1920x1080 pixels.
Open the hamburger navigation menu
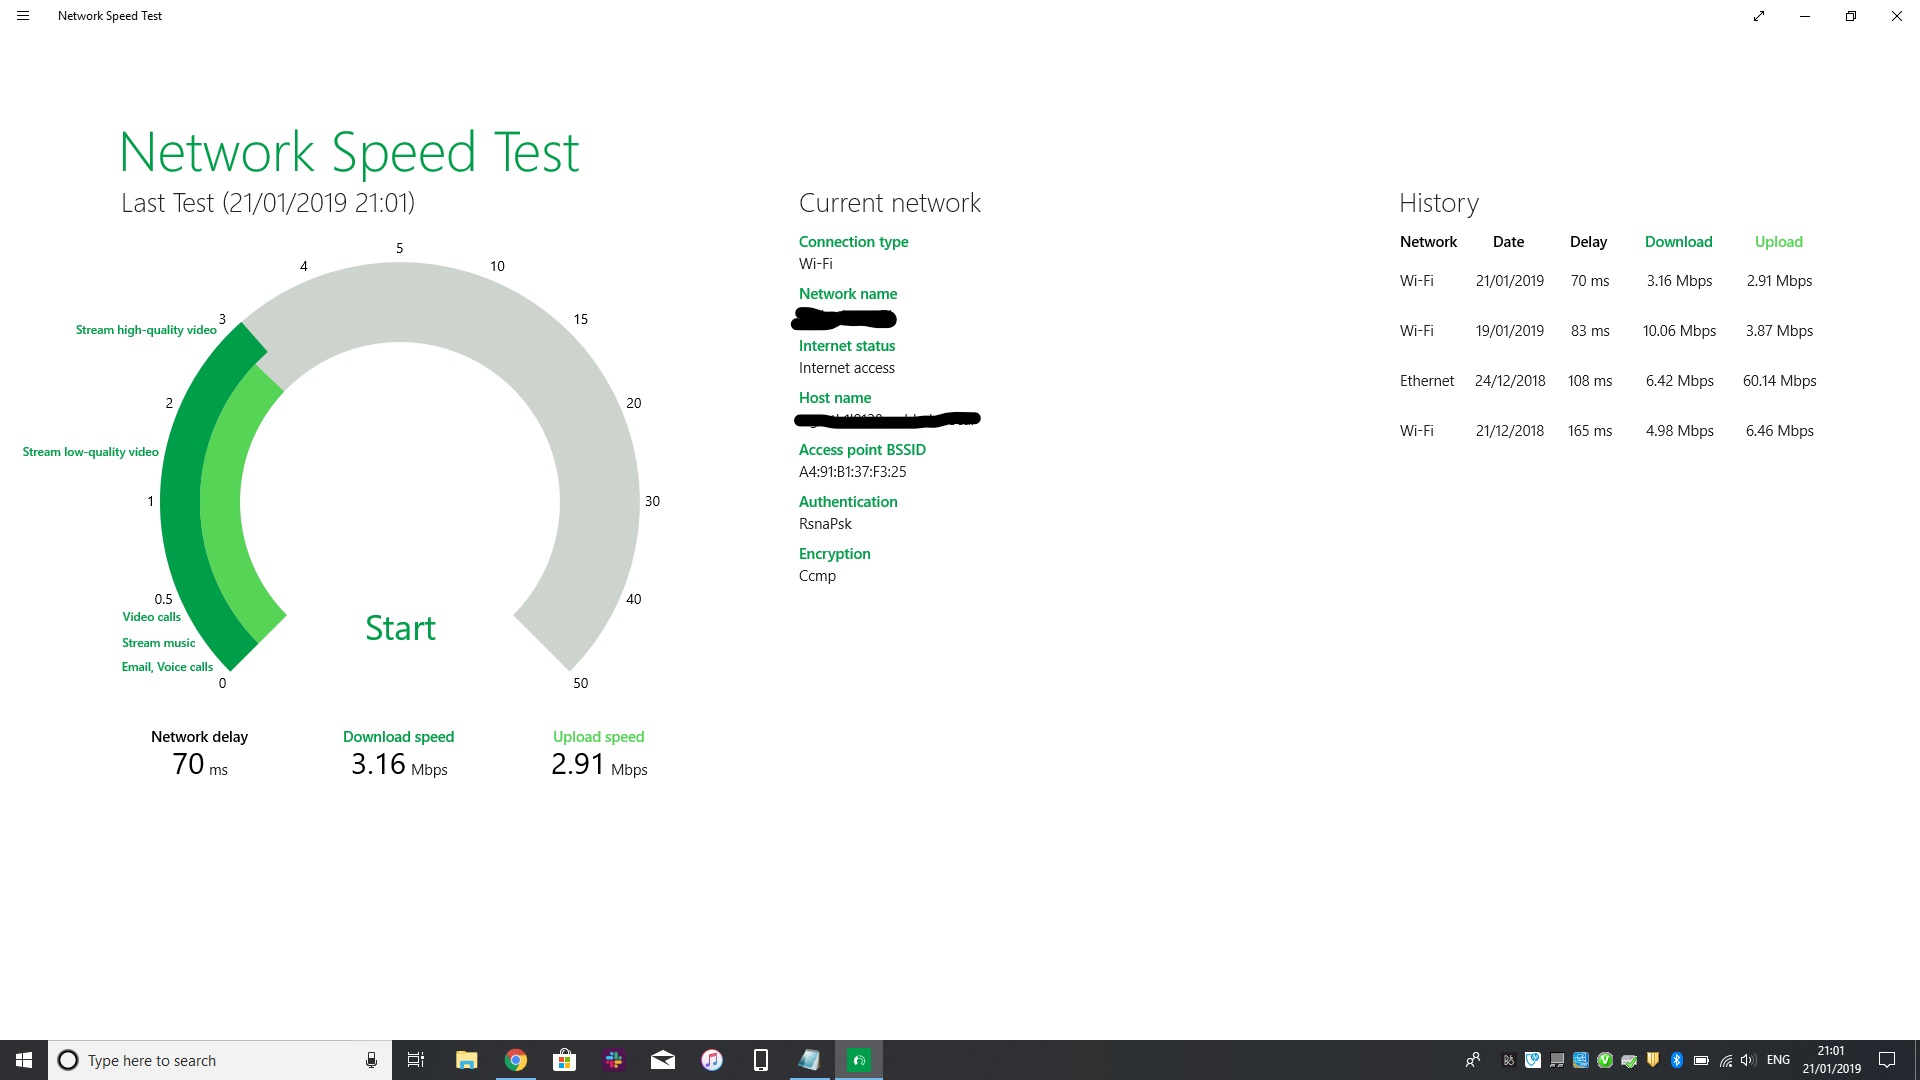[x=23, y=16]
